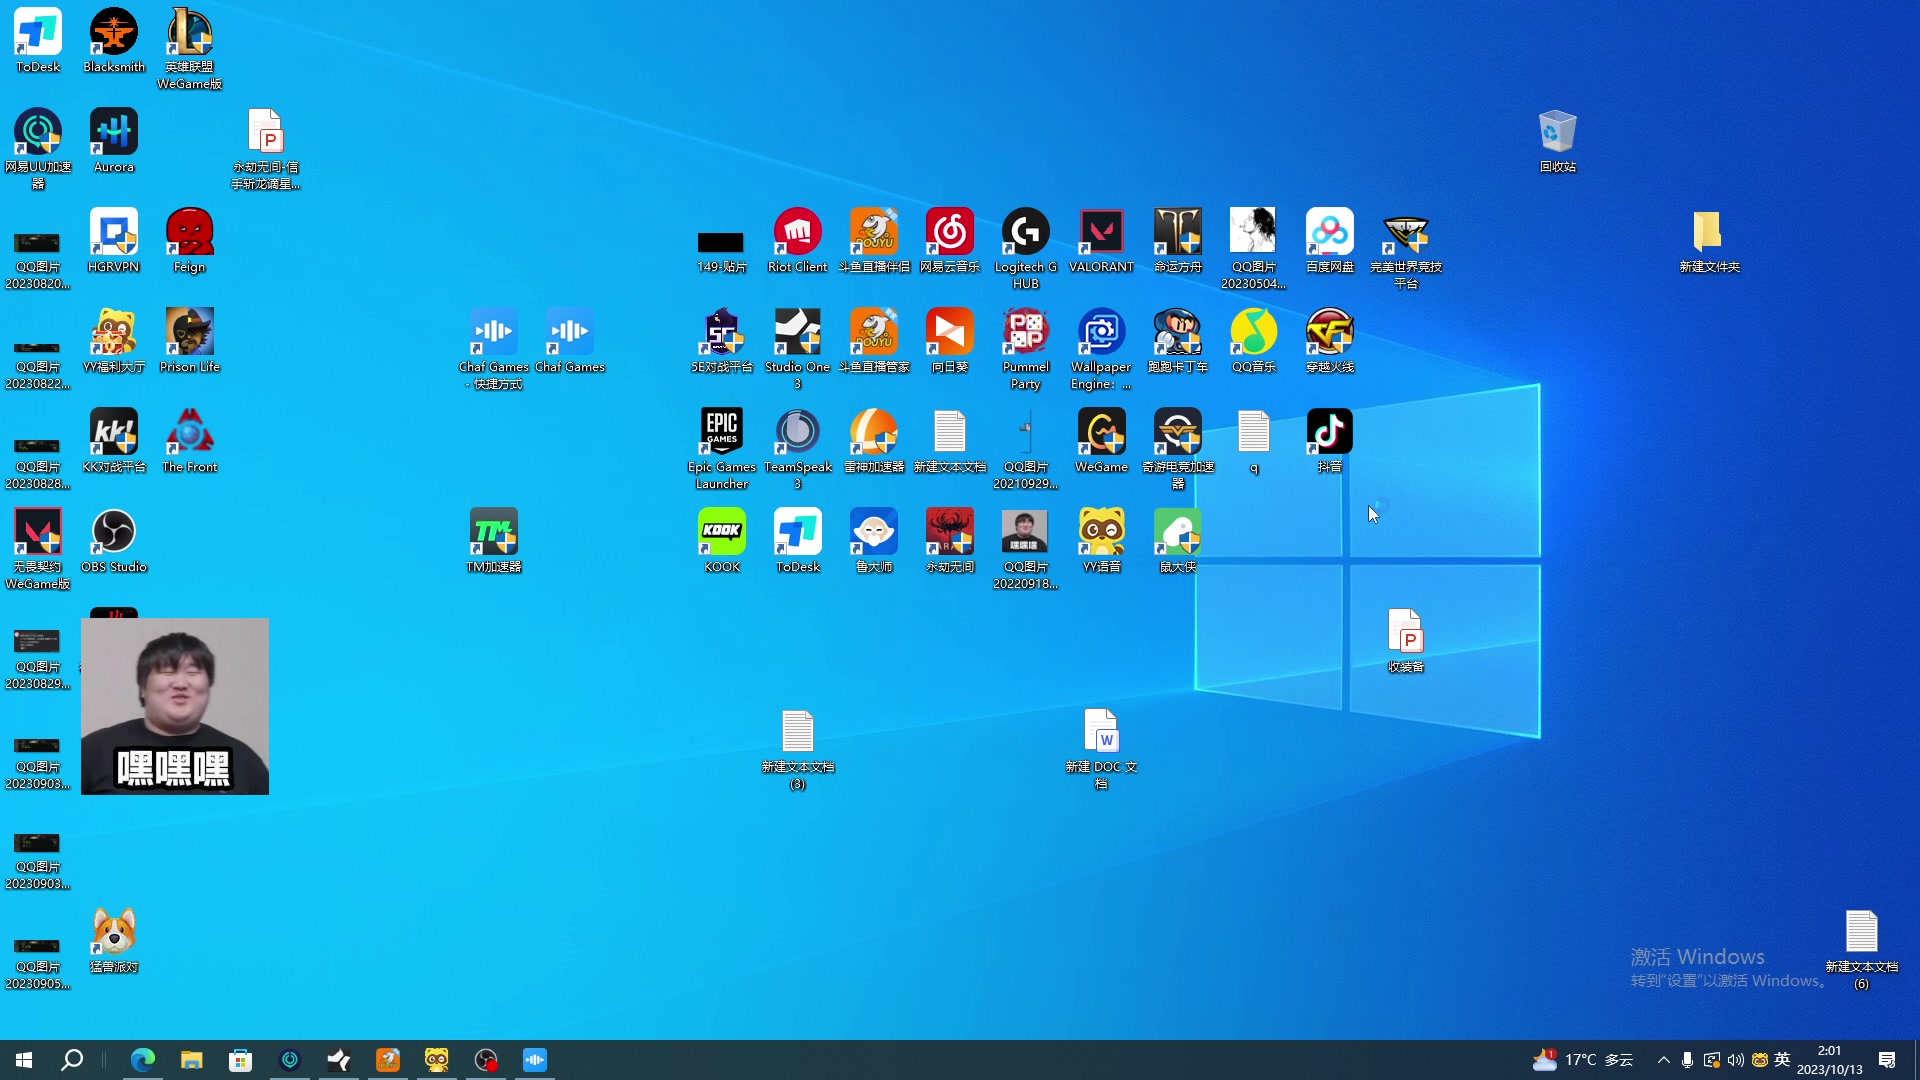Select the VALORANT desktop icon
This screenshot has height=1080, width=1920.
1102,241
